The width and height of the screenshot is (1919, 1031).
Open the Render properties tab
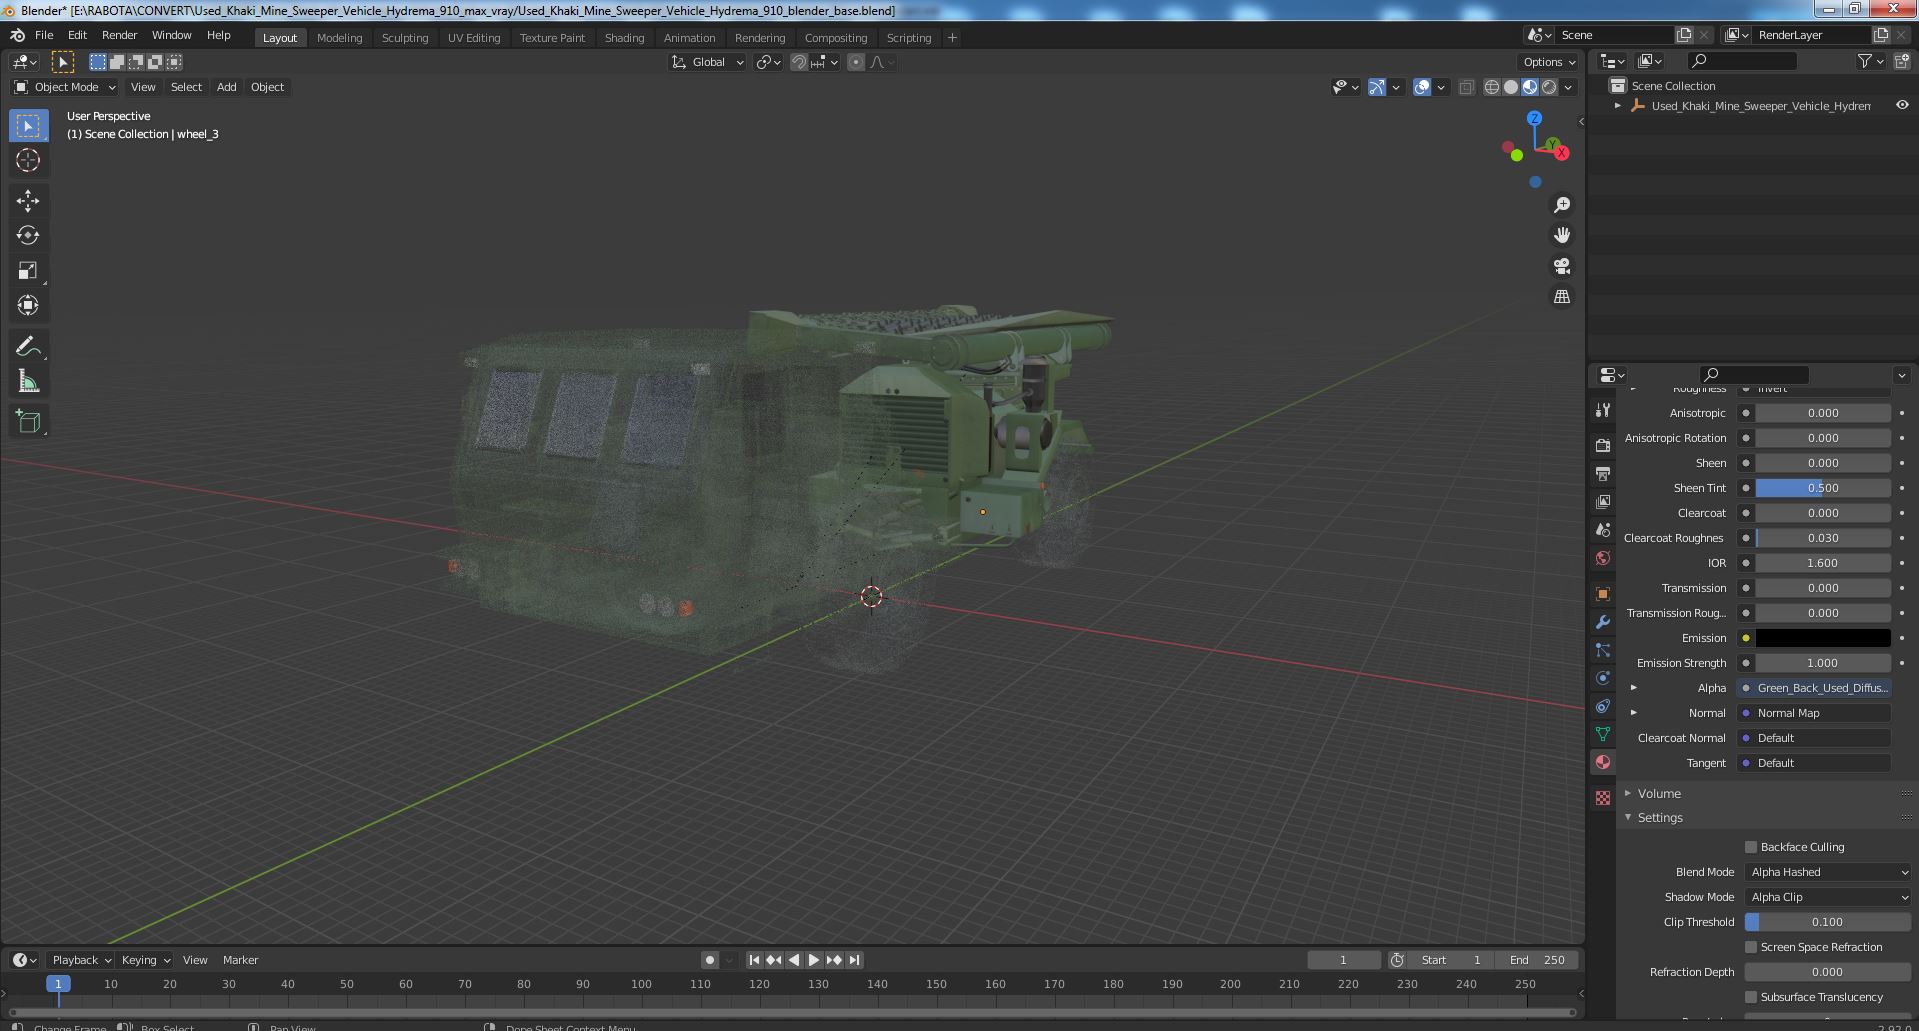1603,445
